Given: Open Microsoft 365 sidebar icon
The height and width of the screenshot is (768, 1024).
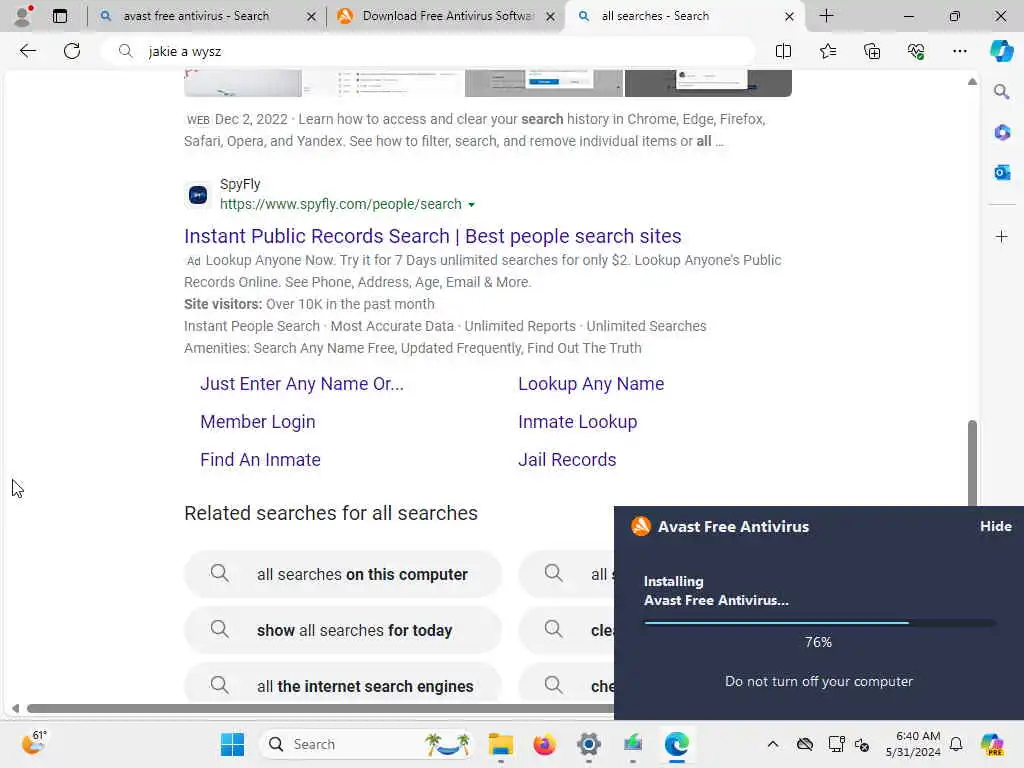Looking at the screenshot, I should click(1002, 133).
